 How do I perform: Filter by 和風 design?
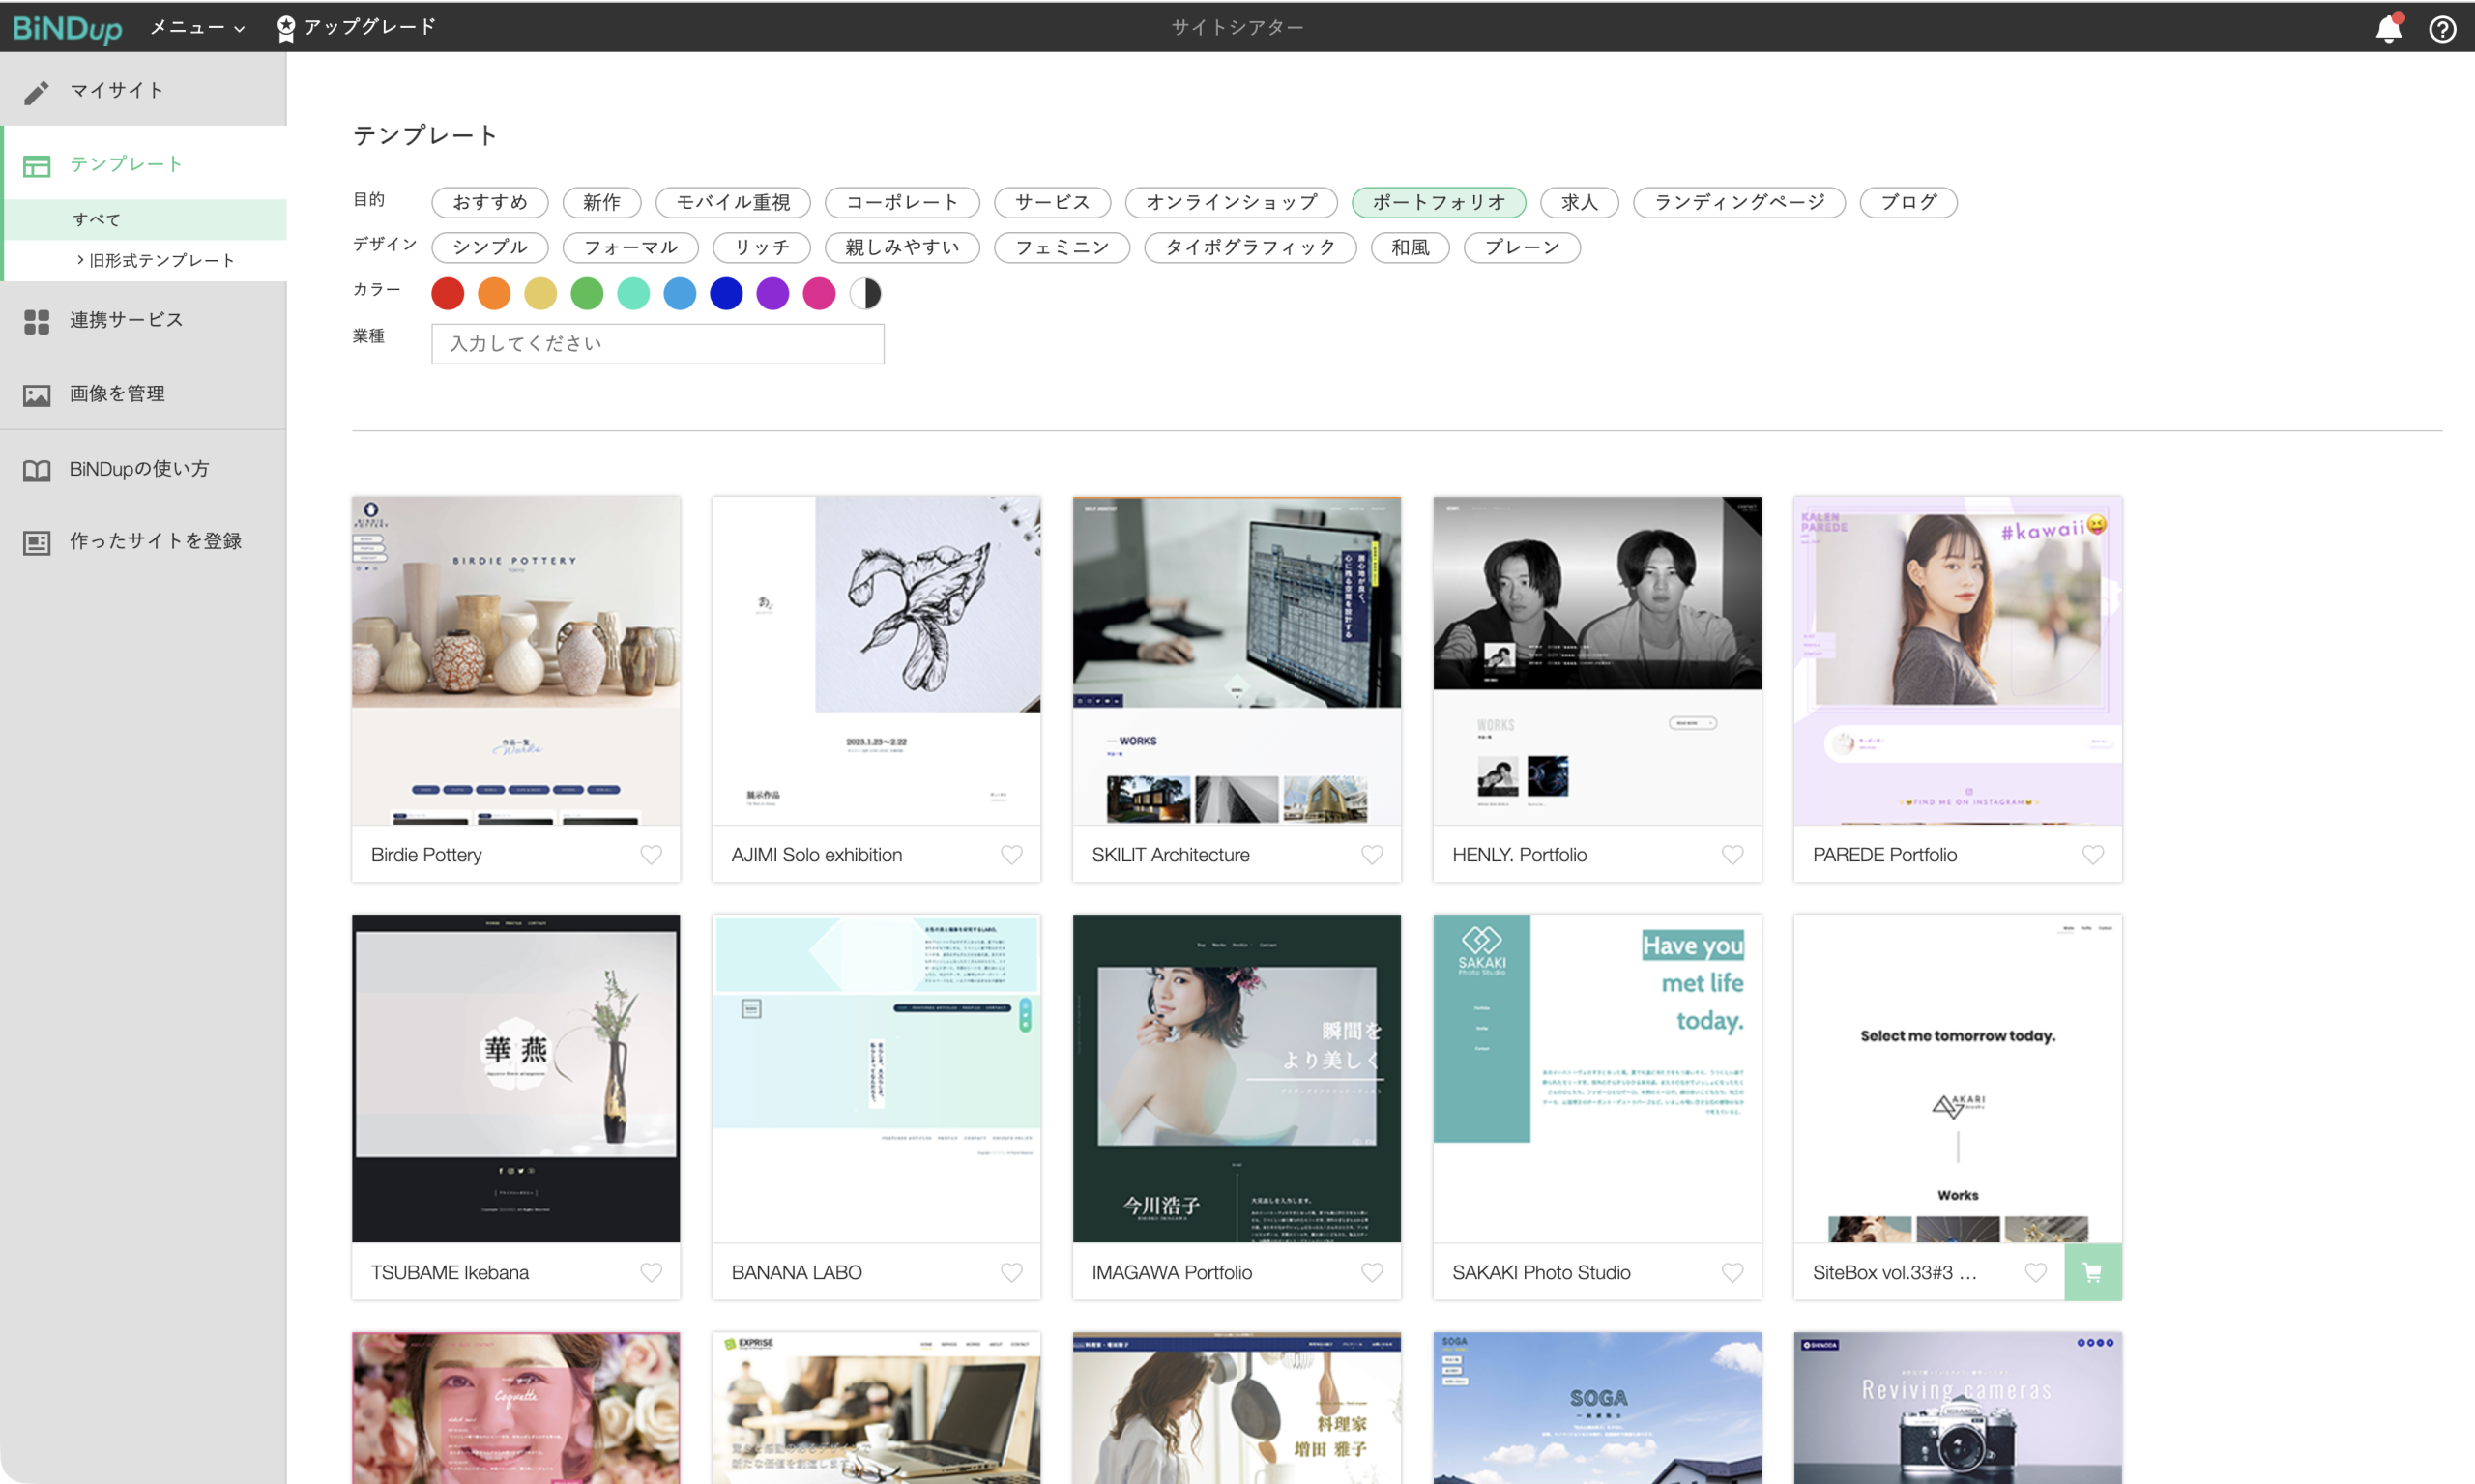tap(1410, 247)
